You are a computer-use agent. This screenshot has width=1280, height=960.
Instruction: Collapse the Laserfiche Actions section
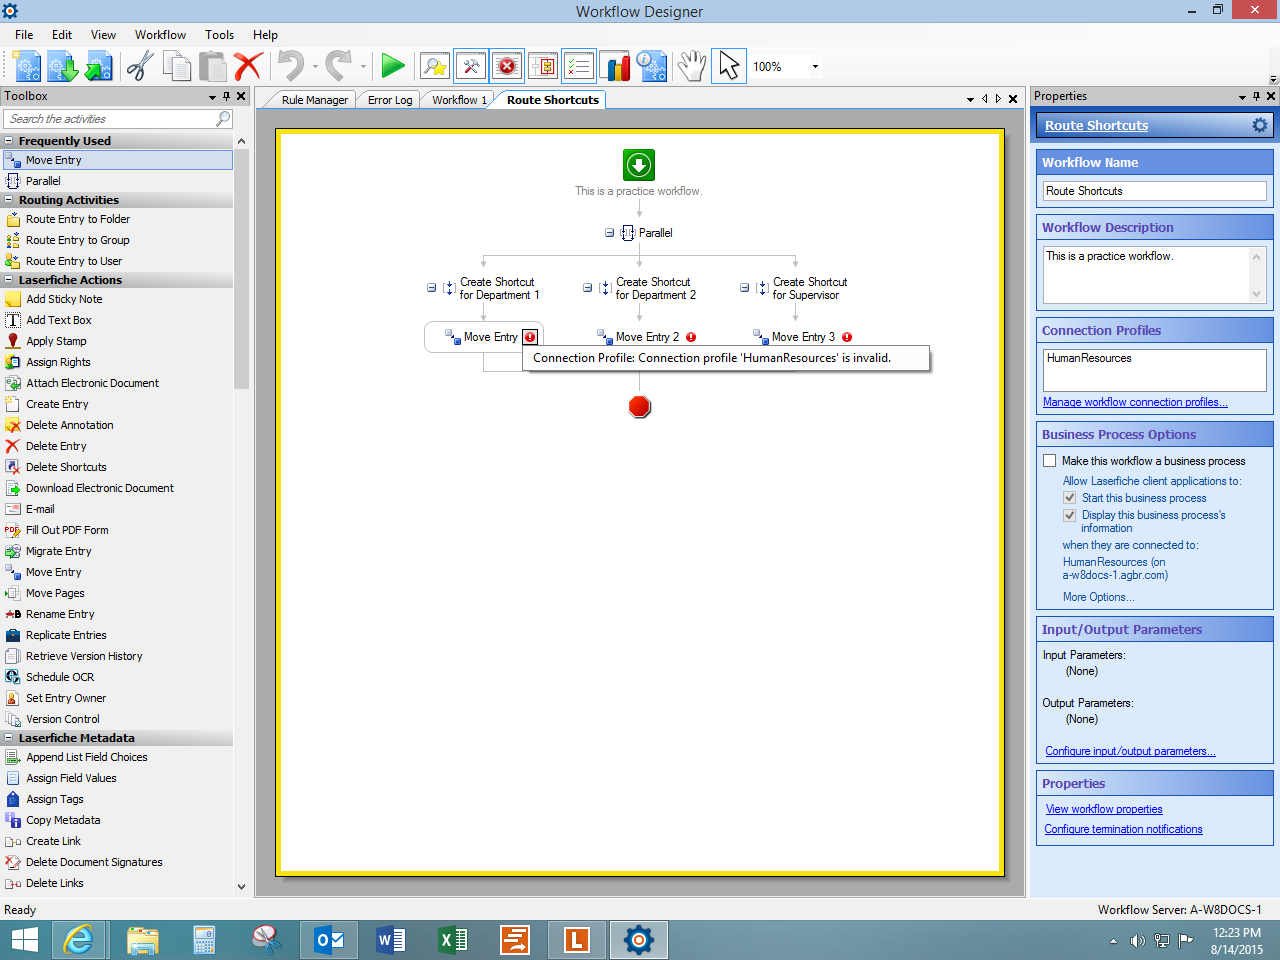[9, 280]
